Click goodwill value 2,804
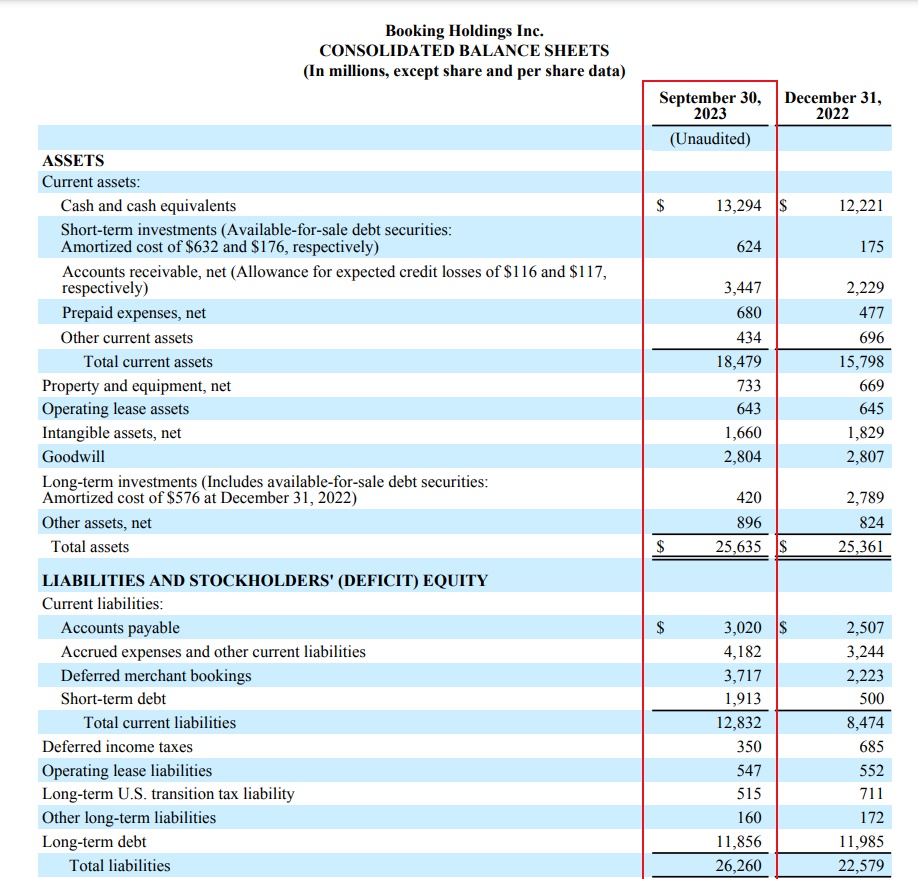Viewport: 918px width, 879px height. click(742, 457)
